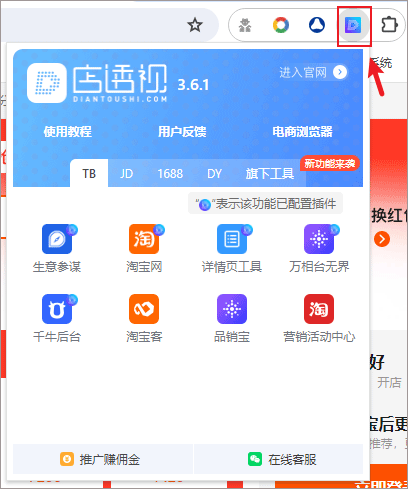Switch to the 1688 tab
The width and height of the screenshot is (408, 489).
[170, 174]
